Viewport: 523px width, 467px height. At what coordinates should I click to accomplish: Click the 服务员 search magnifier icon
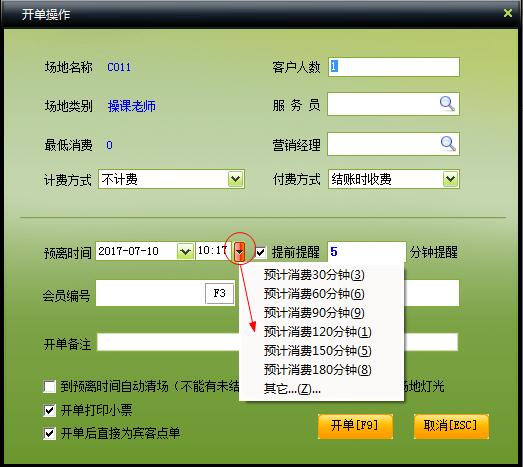[447, 104]
